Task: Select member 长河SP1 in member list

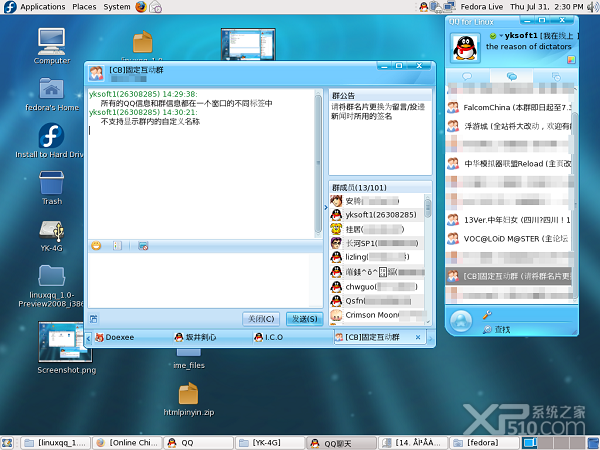Action: pos(377,243)
